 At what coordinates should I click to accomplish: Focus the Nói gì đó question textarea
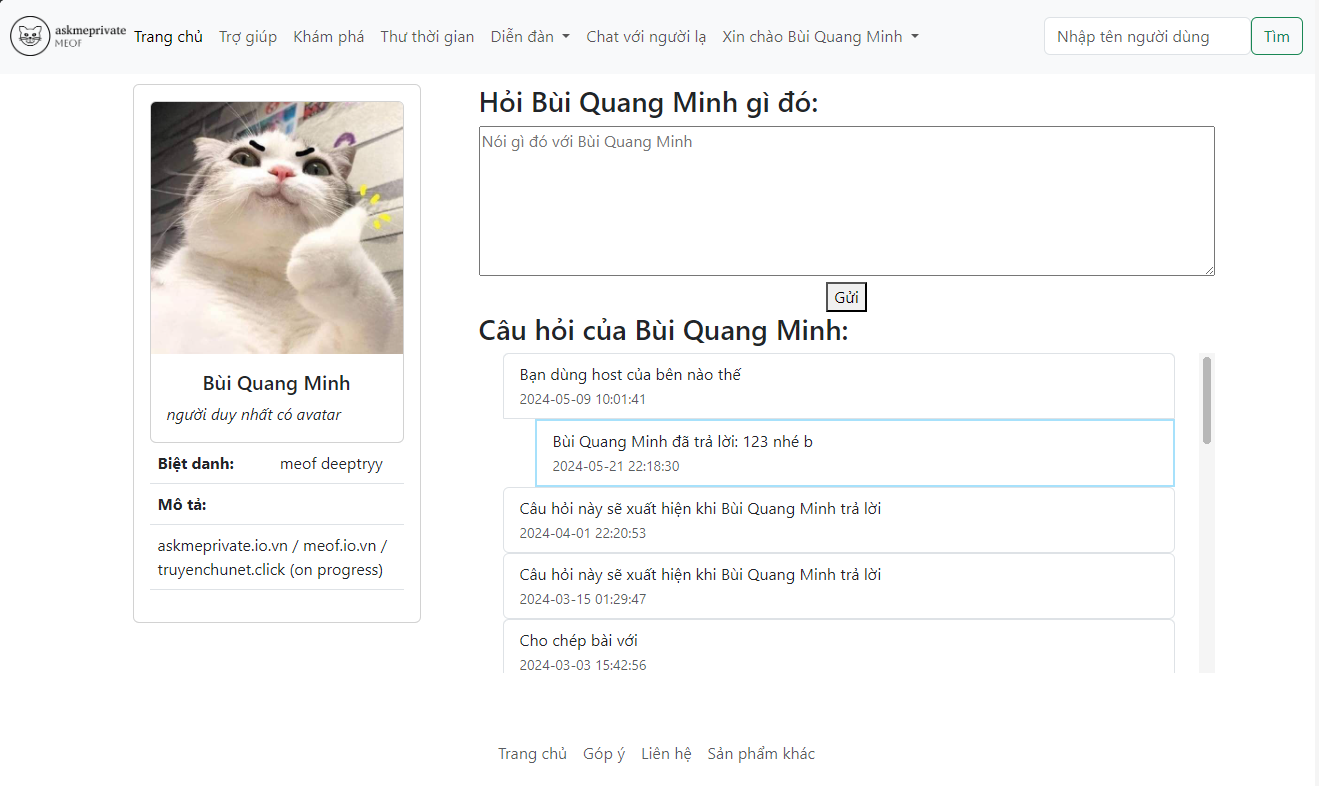(x=846, y=201)
